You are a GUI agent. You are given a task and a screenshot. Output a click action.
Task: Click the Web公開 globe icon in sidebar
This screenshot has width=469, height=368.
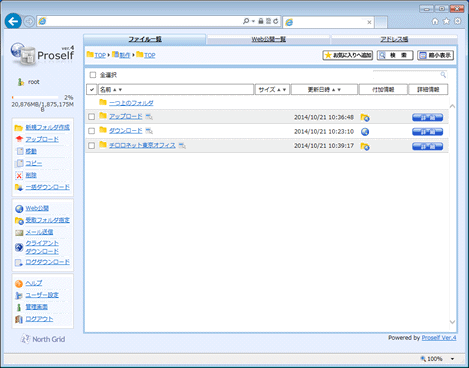19,209
